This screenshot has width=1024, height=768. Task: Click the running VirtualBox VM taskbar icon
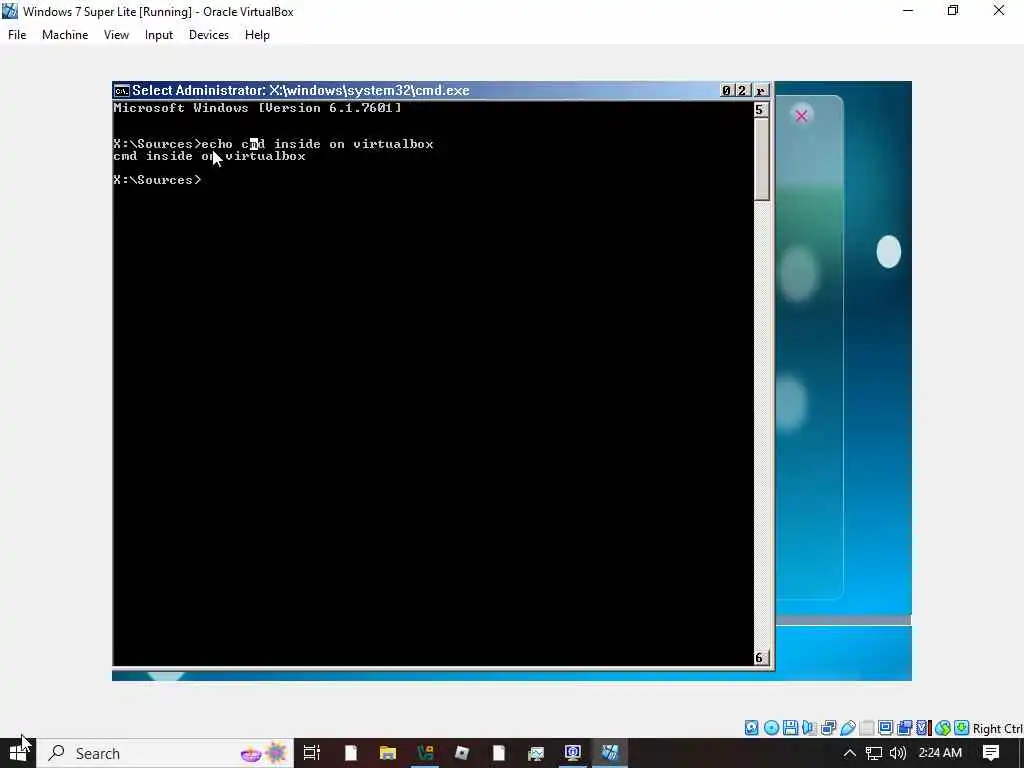(610, 753)
